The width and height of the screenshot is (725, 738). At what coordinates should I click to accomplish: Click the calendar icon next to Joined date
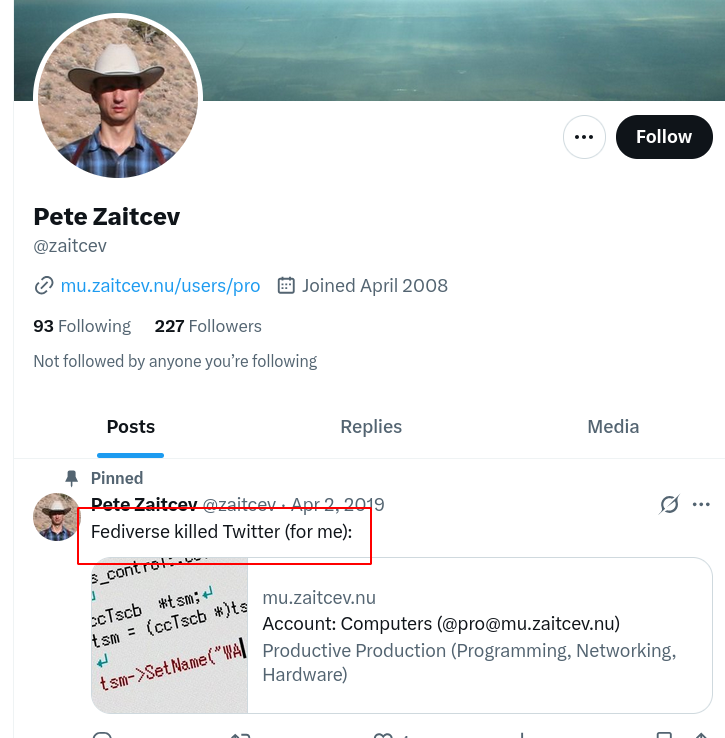click(x=286, y=286)
